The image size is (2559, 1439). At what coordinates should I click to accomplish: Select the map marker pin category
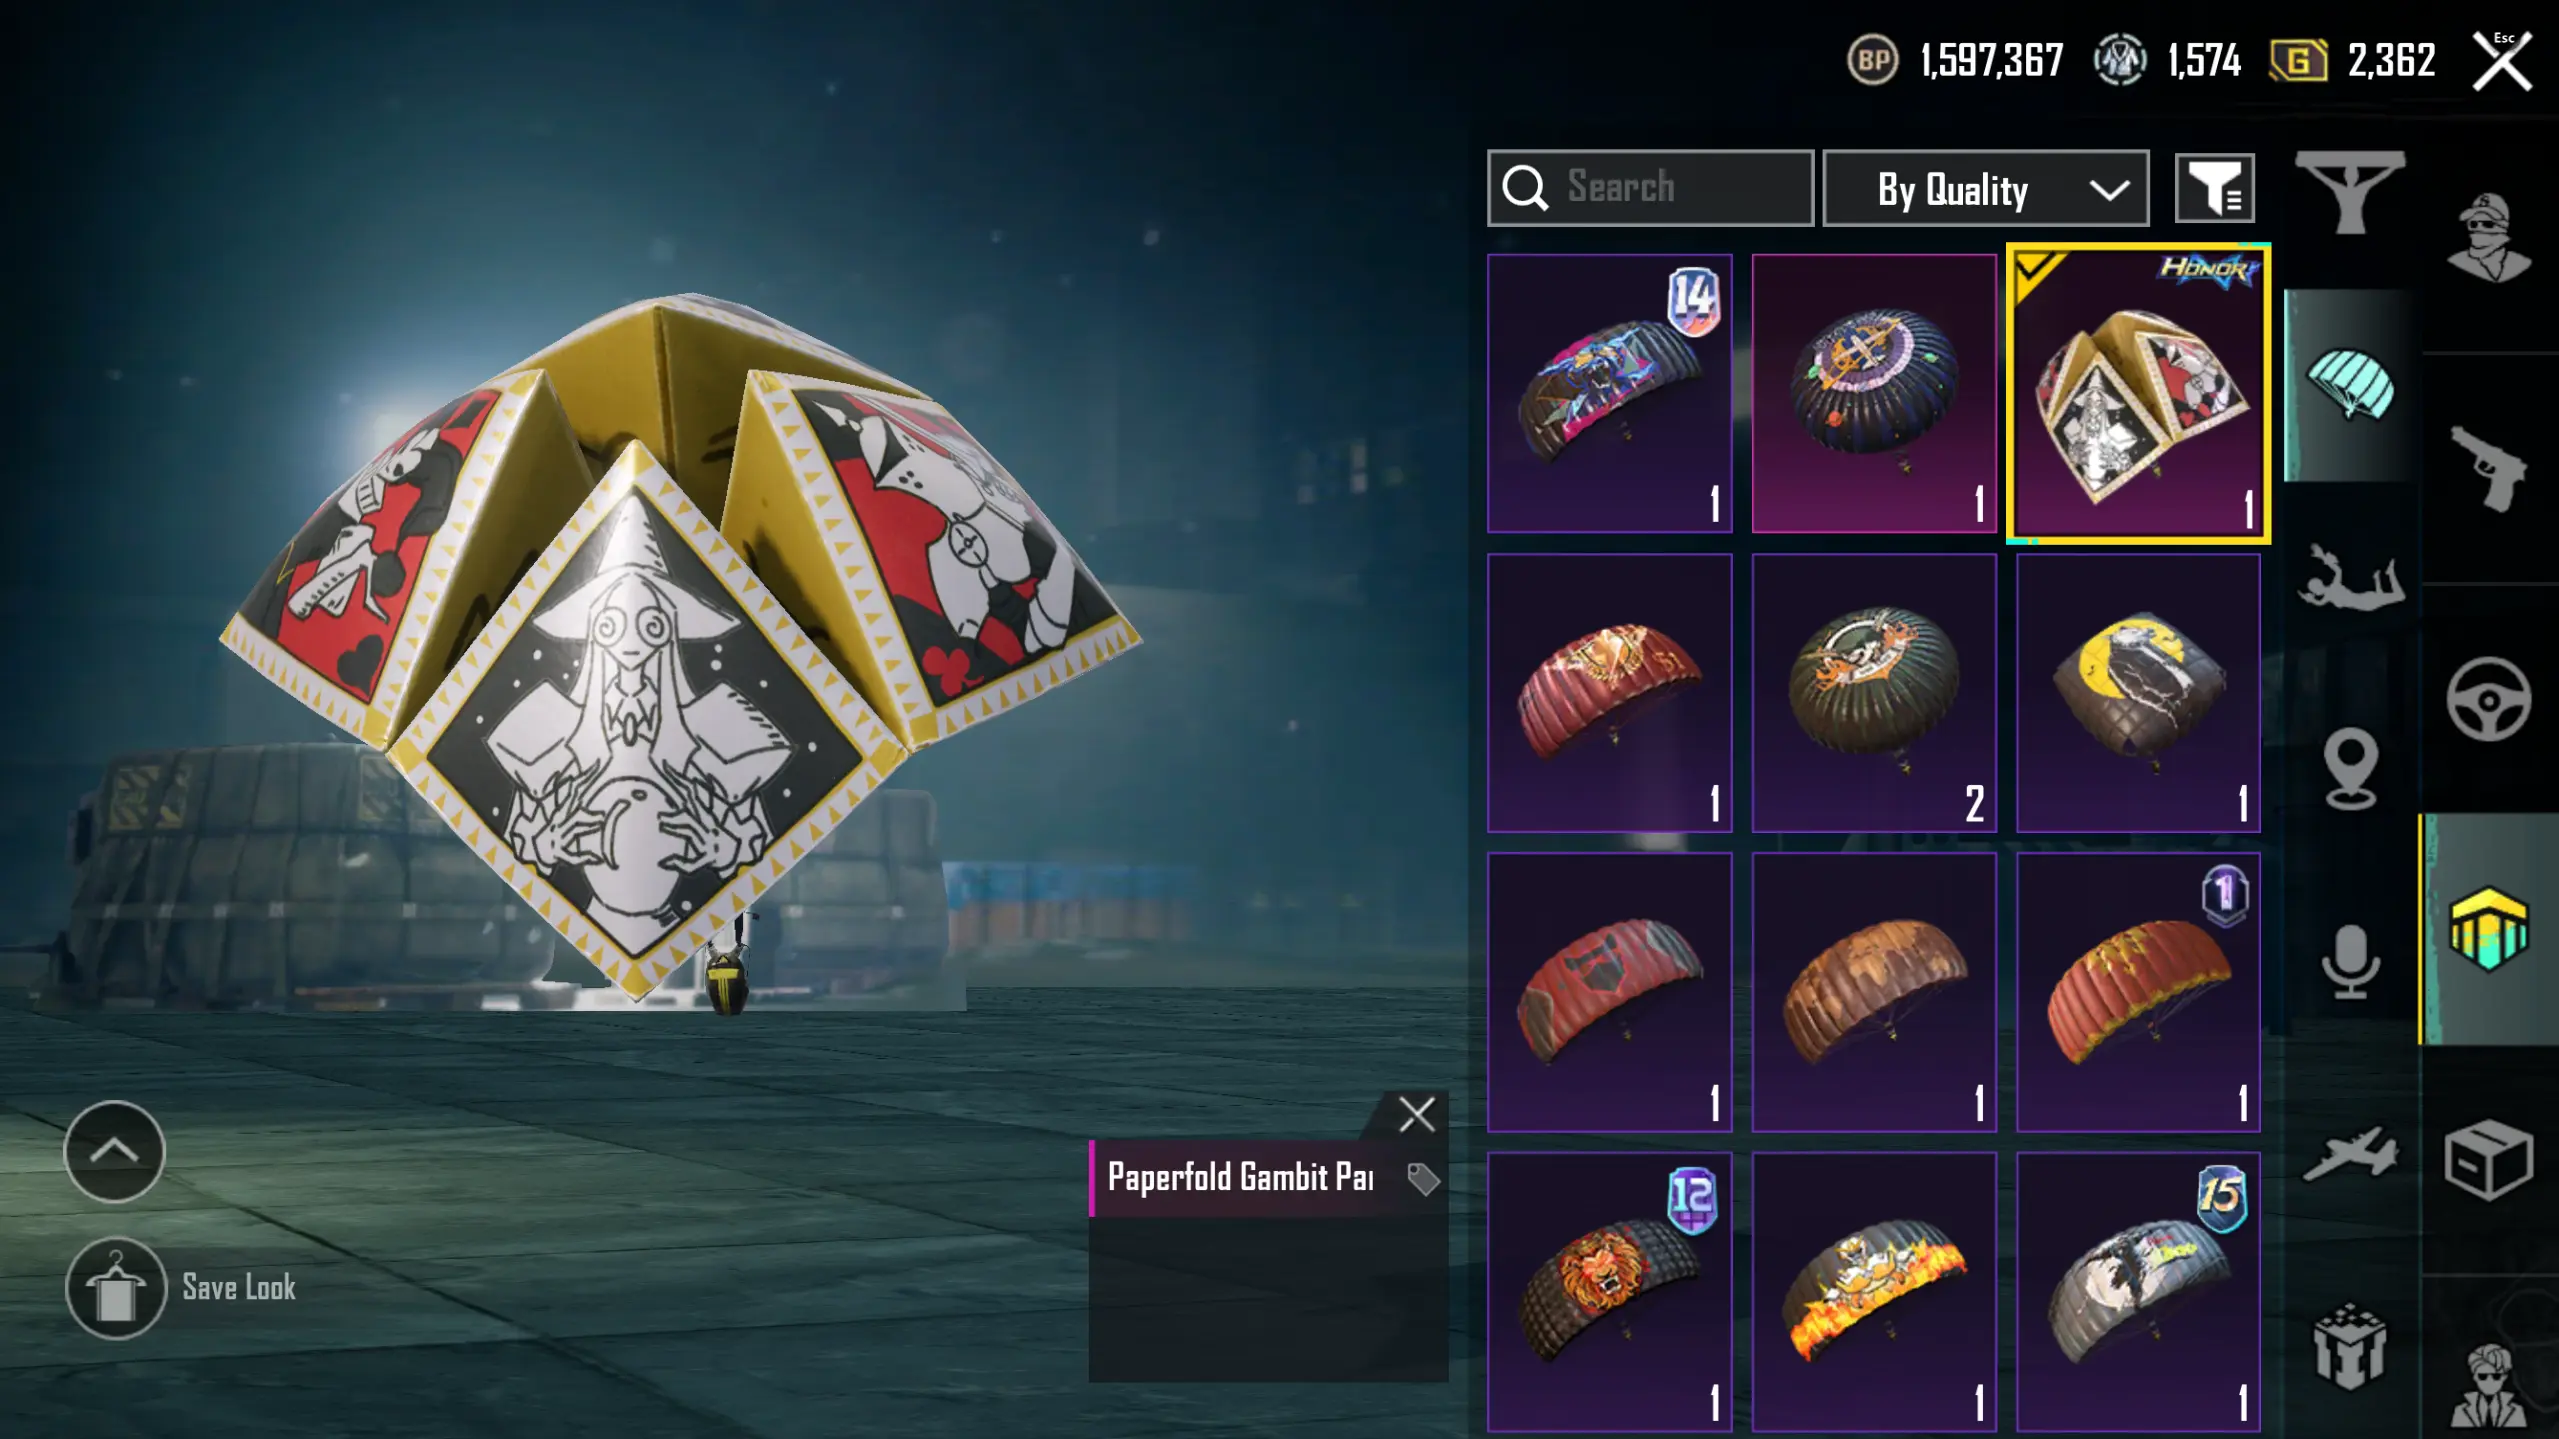[x=2350, y=769]
